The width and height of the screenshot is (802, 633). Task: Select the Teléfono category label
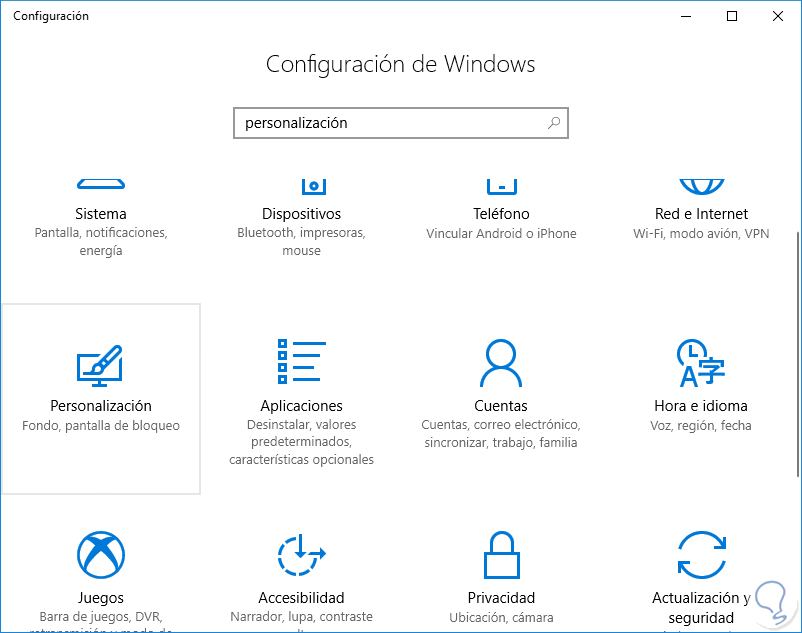tap(501, 214)
